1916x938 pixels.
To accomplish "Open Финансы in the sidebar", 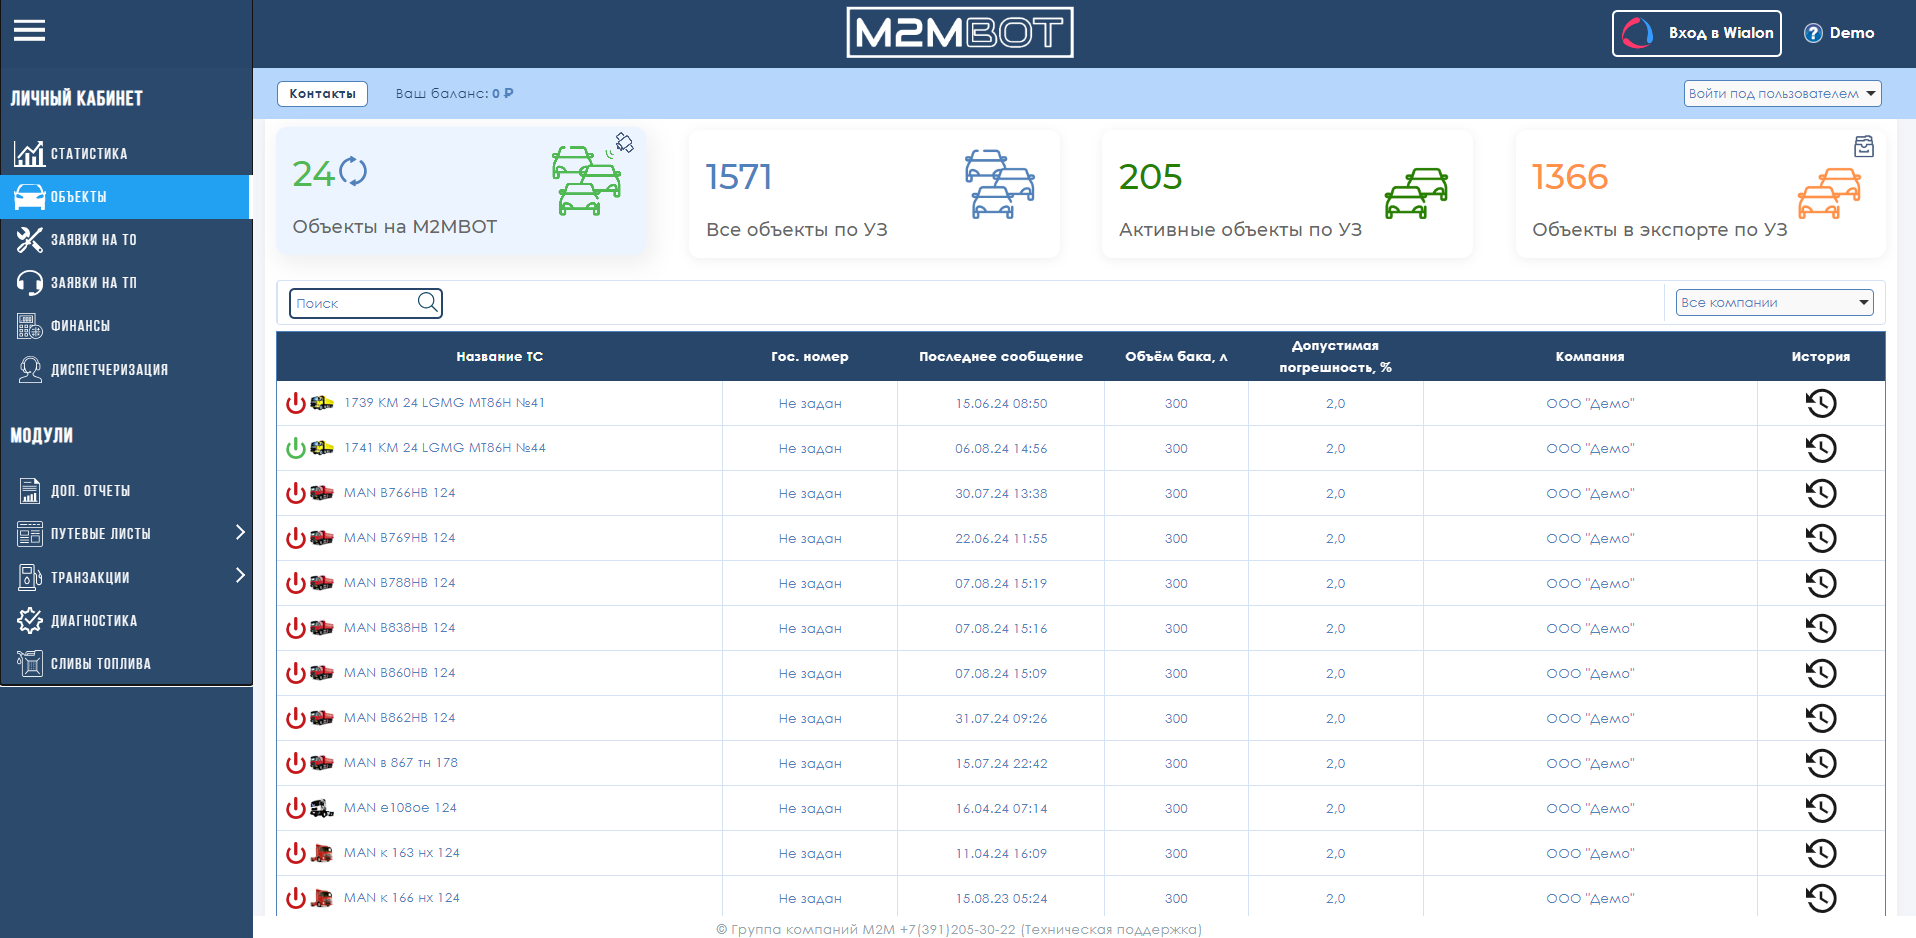I will click(126, 325).
